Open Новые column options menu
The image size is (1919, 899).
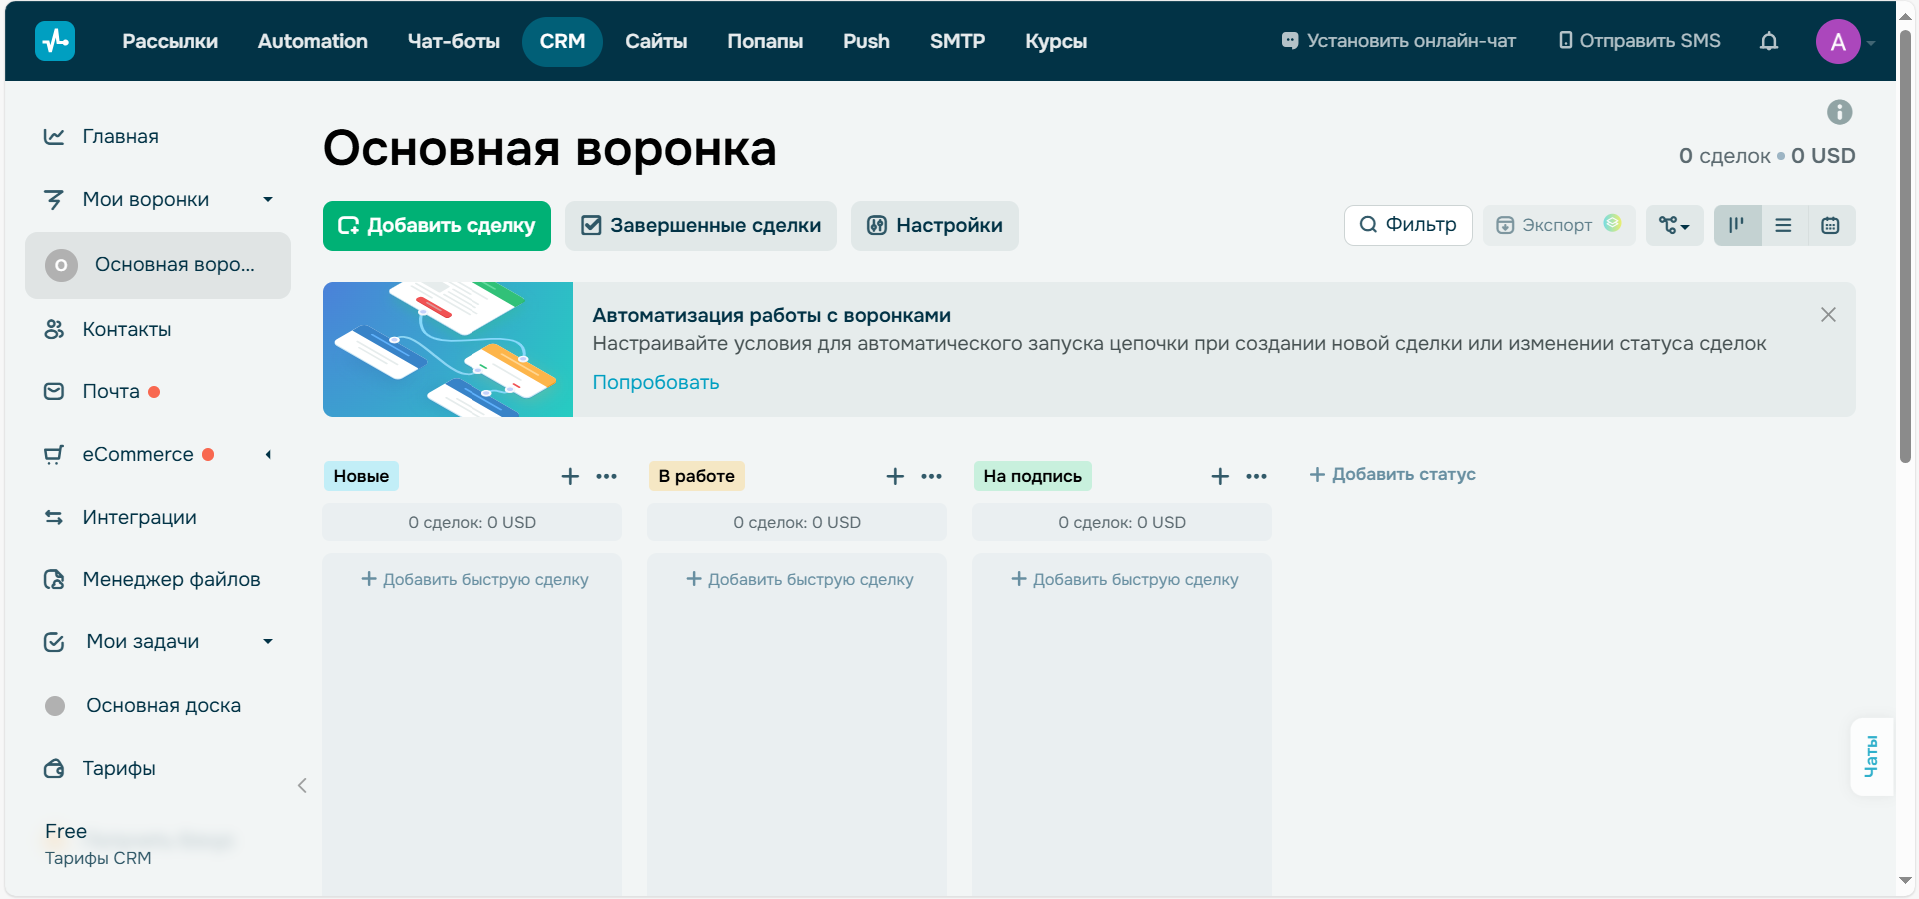[607, 476]
